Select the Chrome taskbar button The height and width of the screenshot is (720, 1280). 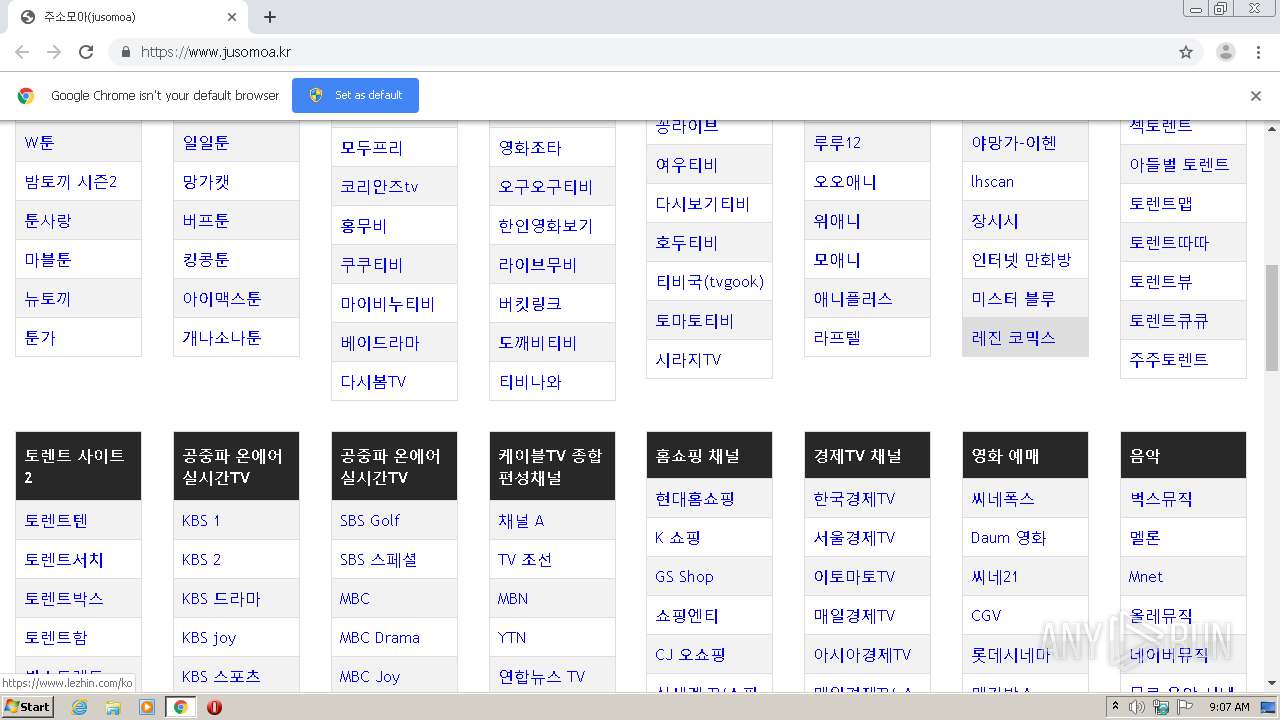coord(181,707)
